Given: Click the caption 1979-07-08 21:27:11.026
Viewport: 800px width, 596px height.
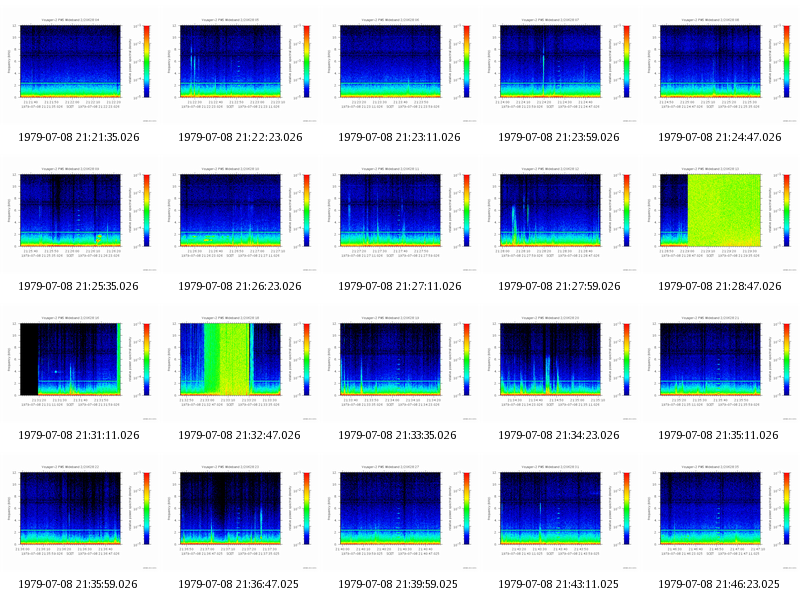Looking at the screenshot, I should click(x=399, y=286).
